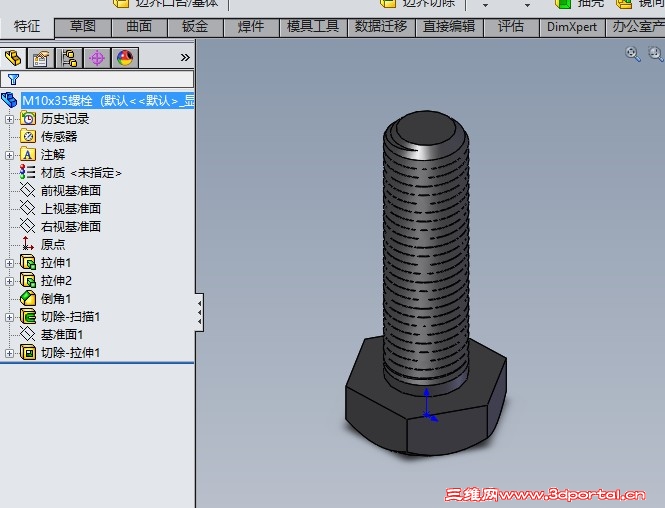Select the 基准面1 label
The height and width of the screenshot is (508, 665).
point(62,335)
